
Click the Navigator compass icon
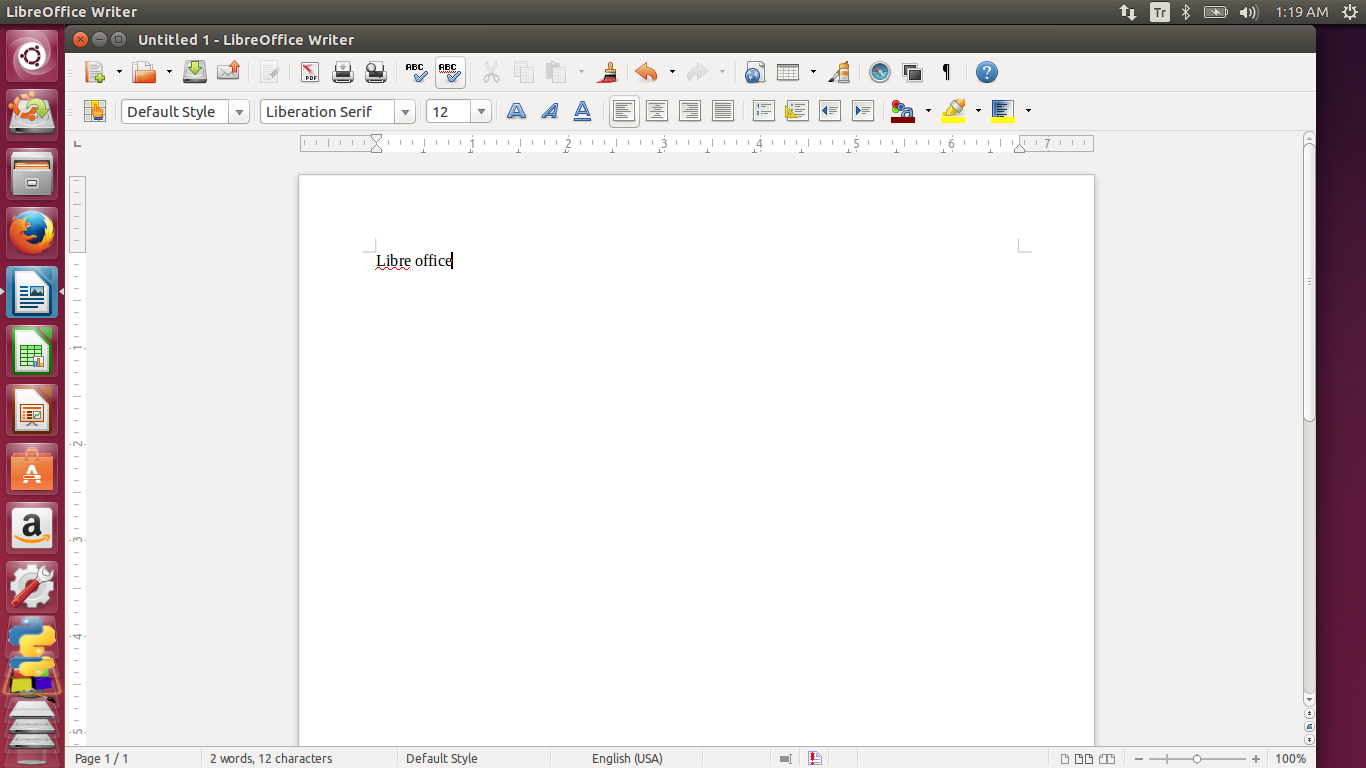point(880,72)
